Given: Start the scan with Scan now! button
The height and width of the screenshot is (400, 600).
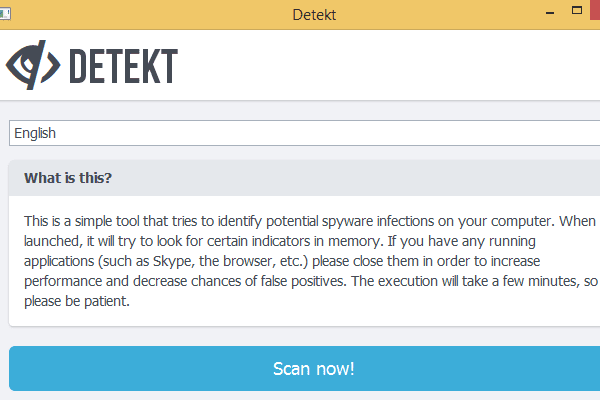Looking at the screenshot, I should click(x=313, y=369).
